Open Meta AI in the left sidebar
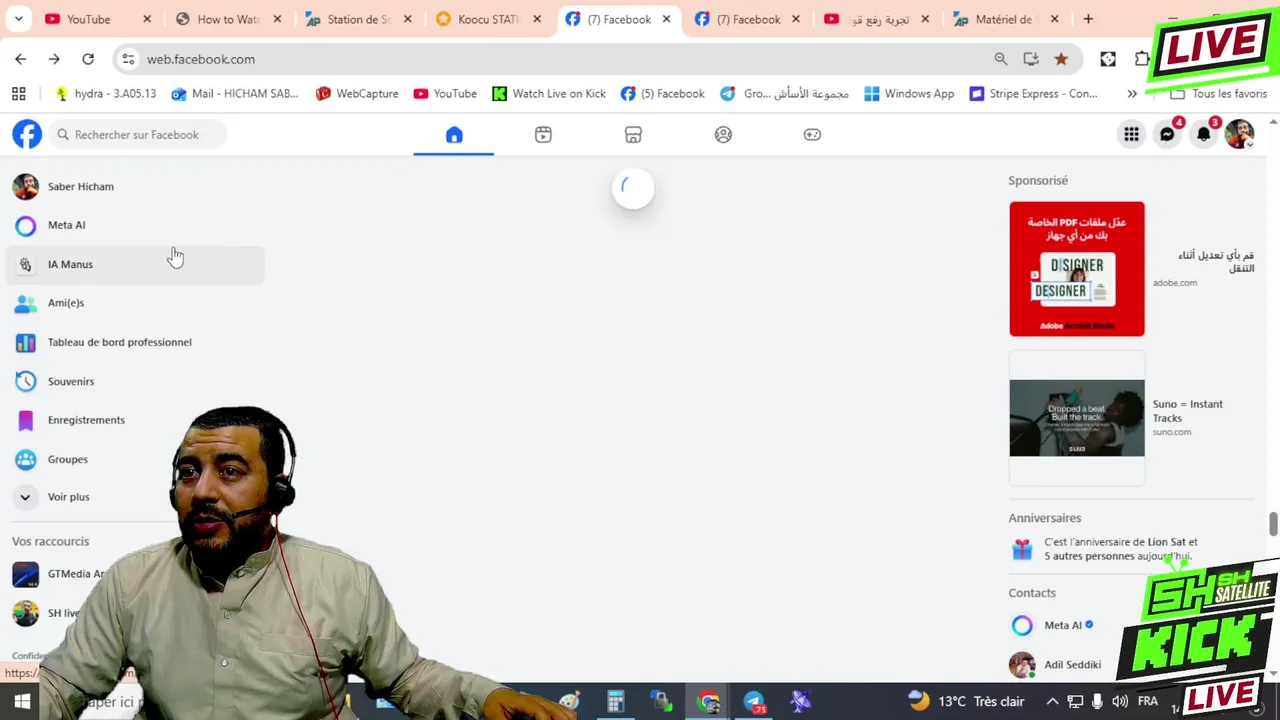 [136, 225]
